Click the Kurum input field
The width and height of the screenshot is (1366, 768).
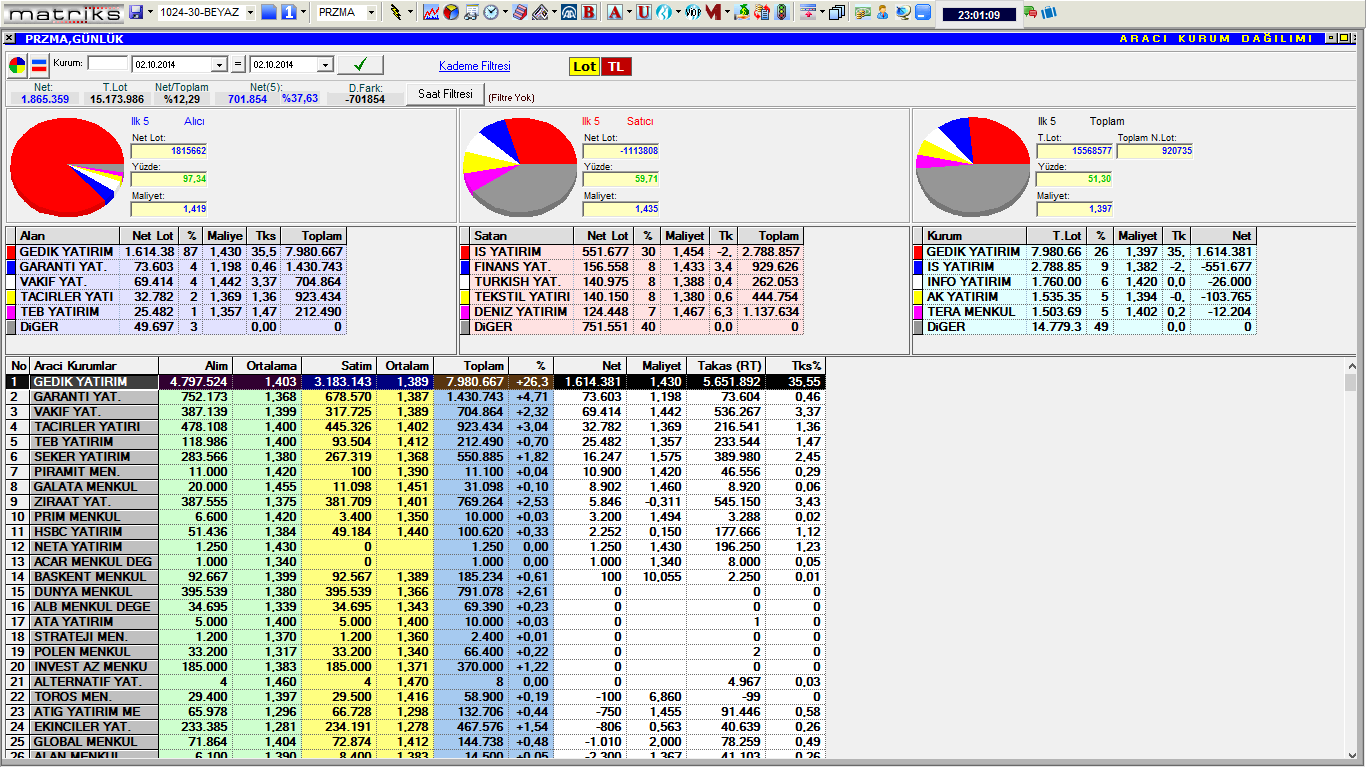click(x=108, y=64)
